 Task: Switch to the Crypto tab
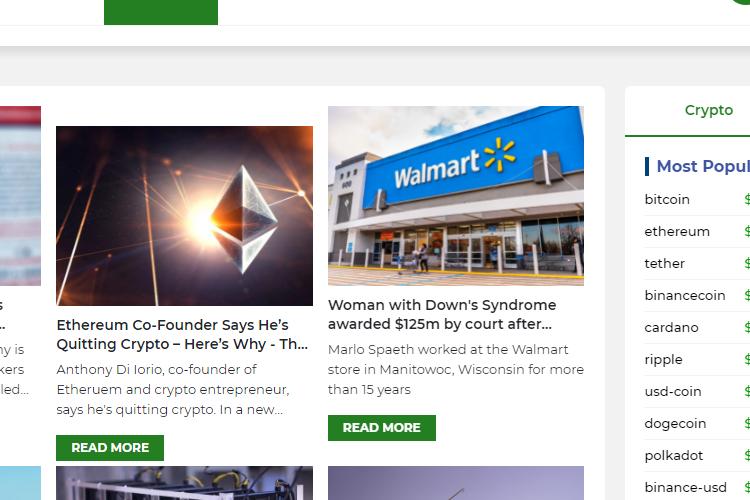click(708, 110)
